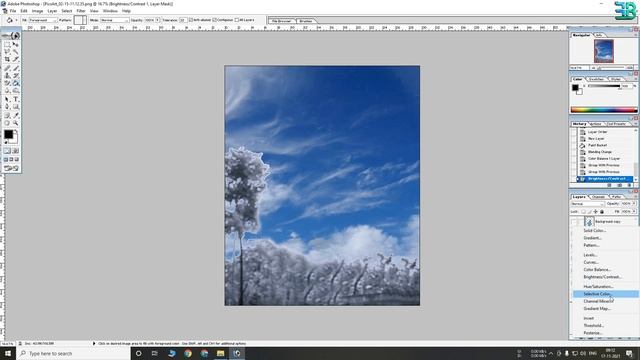640x360 pixels.
Task: Pick a color from the Color panel spectrum bar
Action: point(604,110)
